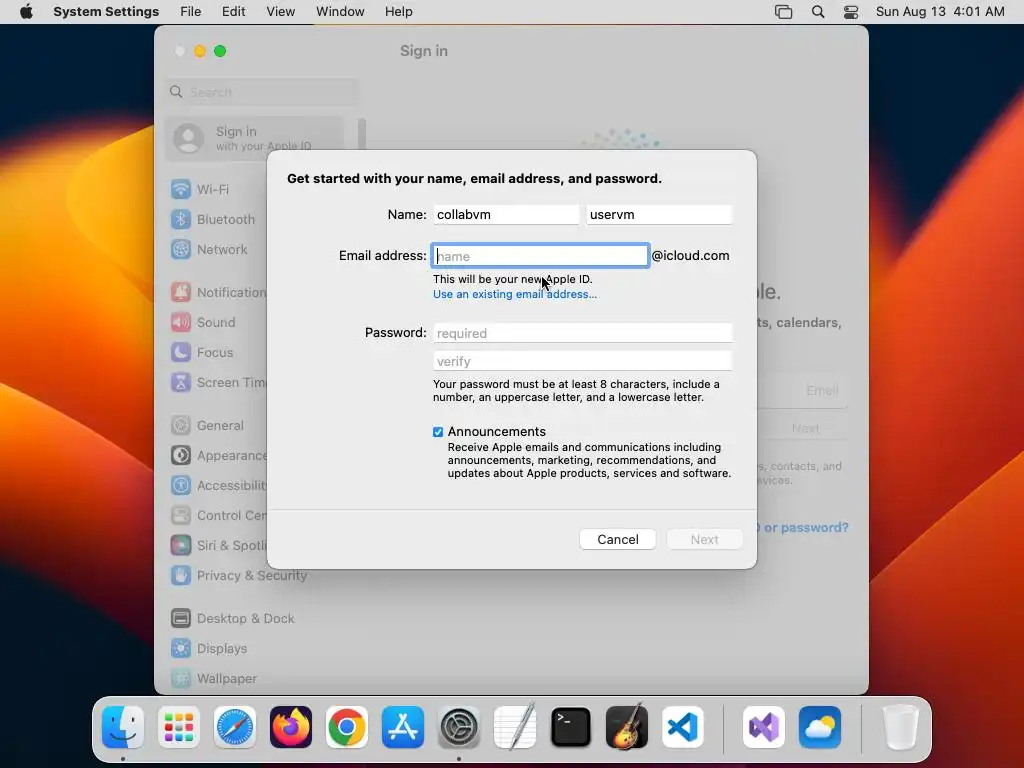Select Displays icon in sidebar
The image size is (1024, 768).
[x=181, y=648]
